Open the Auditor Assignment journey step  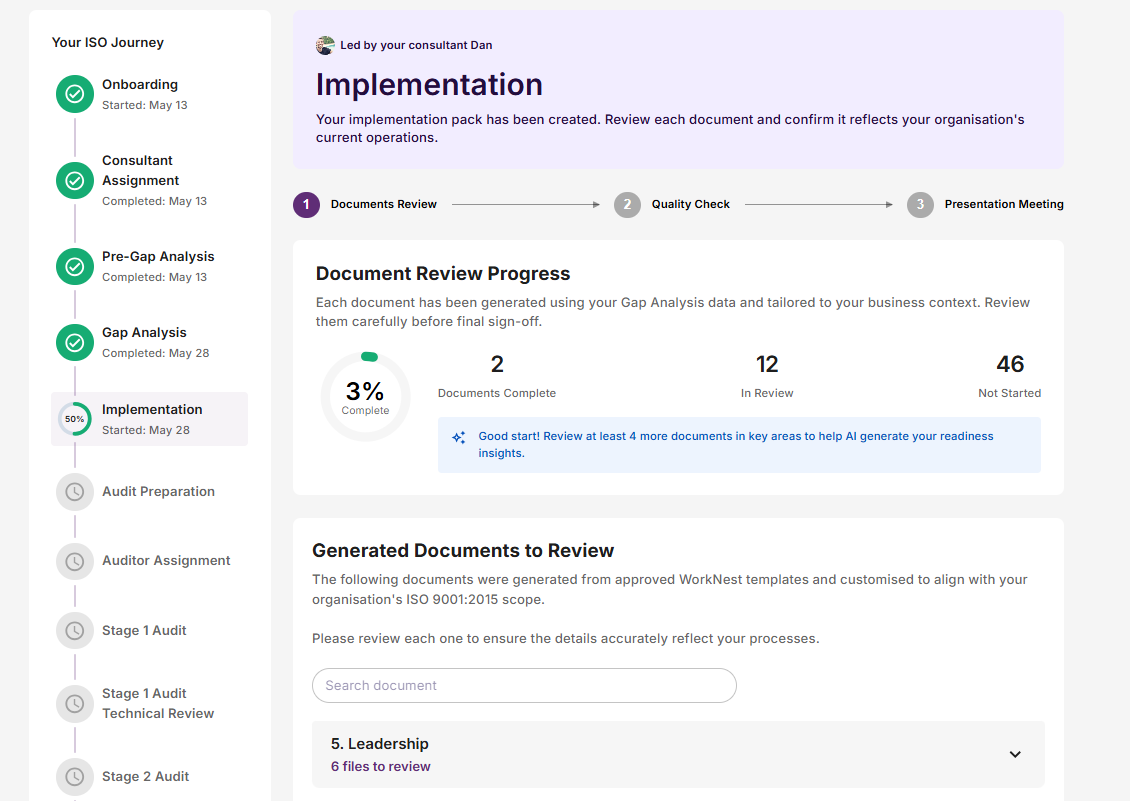click(166, 561)
